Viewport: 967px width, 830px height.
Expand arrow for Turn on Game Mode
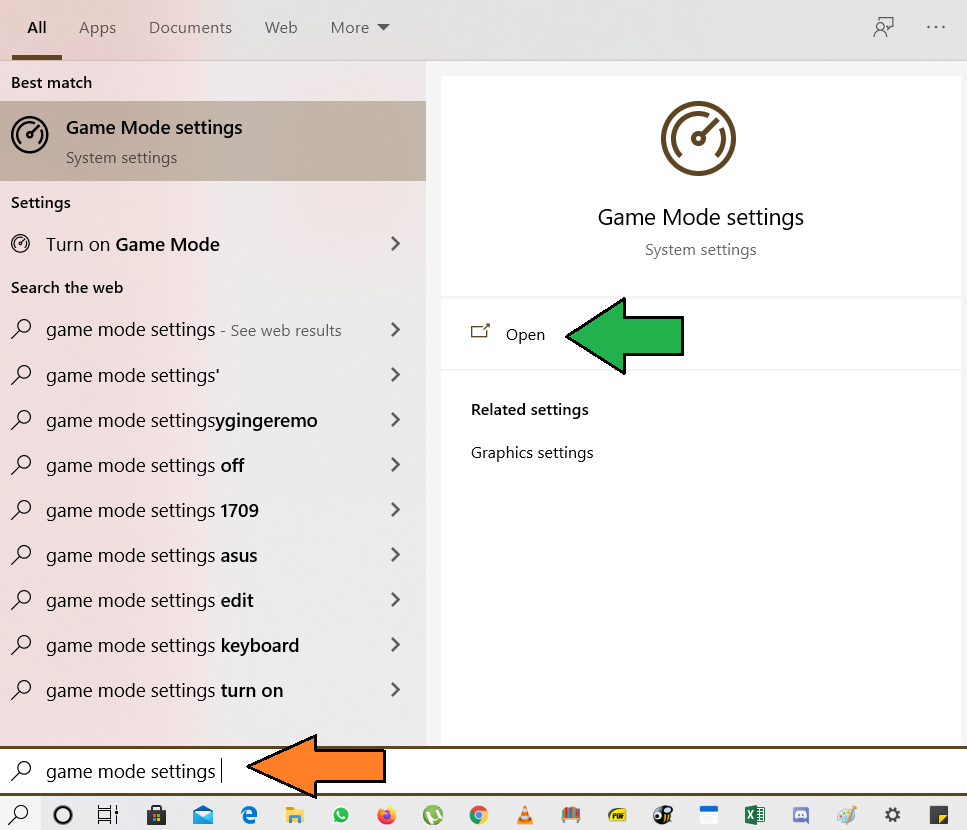coord(395,244)
